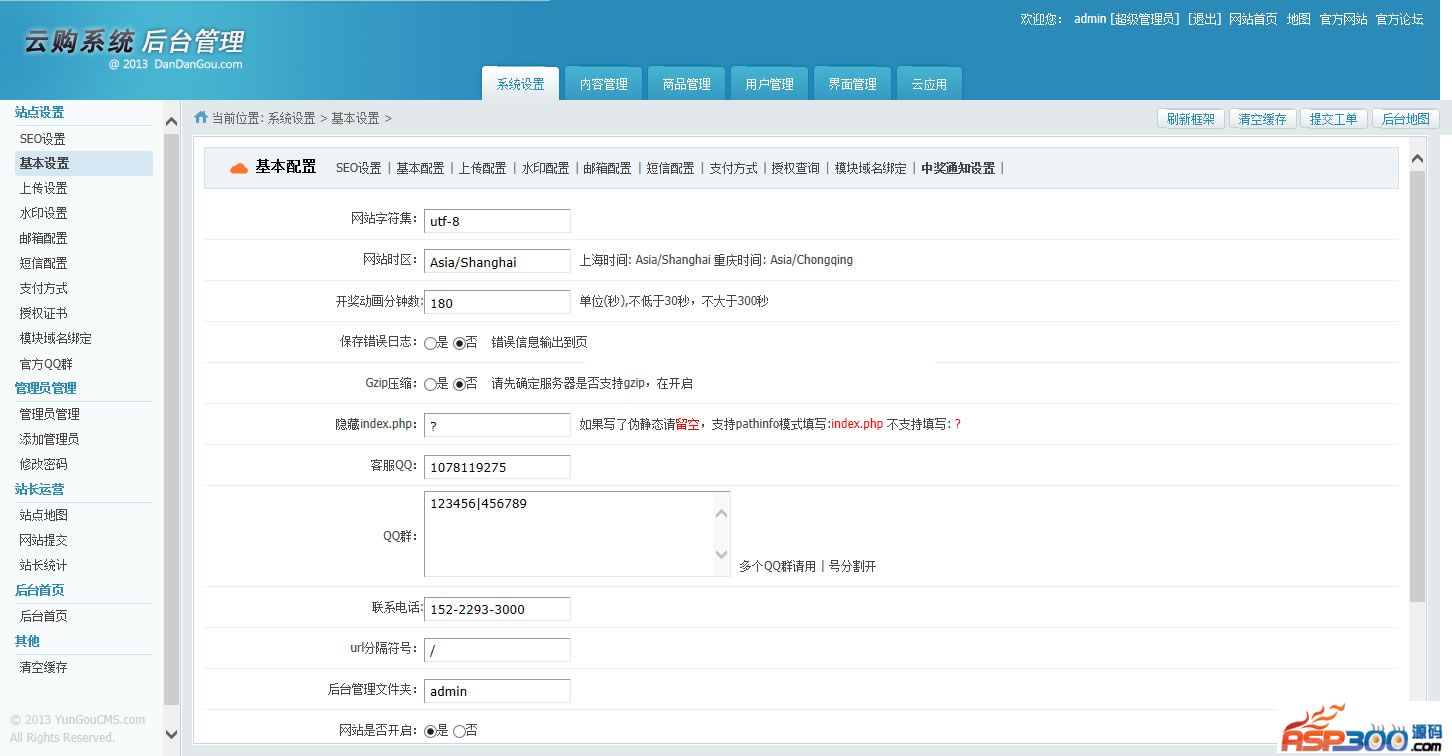Screen dimensions: 1452x756
Task: Open the 中奖通知设置 link
Action: [958, 168]
